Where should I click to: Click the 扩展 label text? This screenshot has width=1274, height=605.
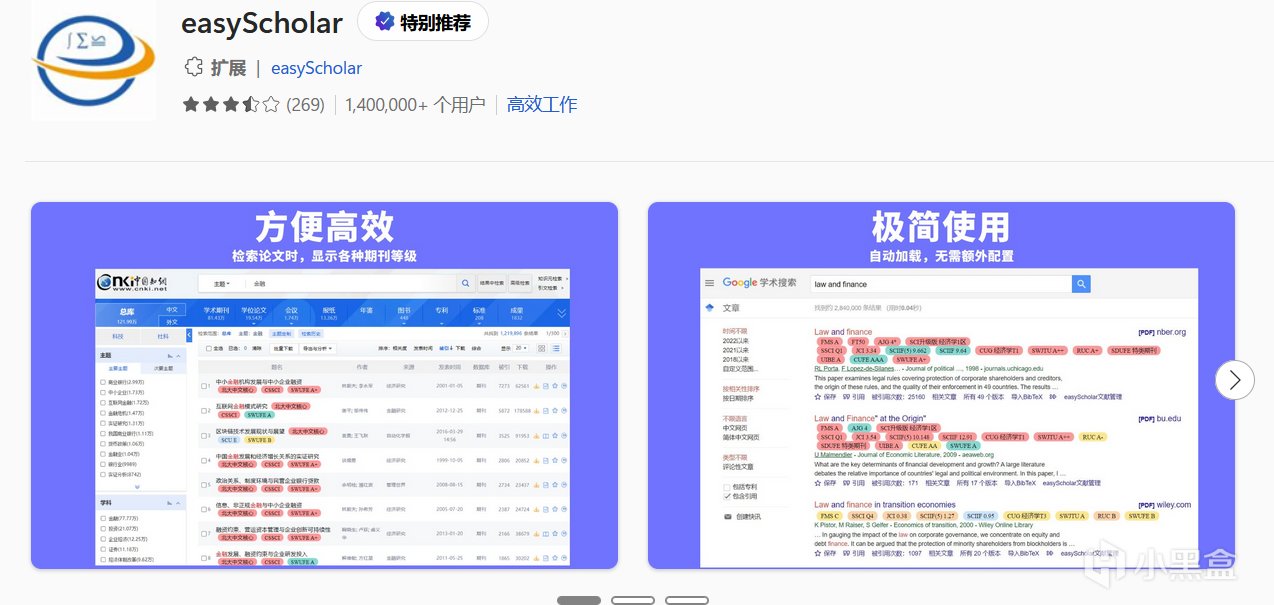click(x=228, y=68)
